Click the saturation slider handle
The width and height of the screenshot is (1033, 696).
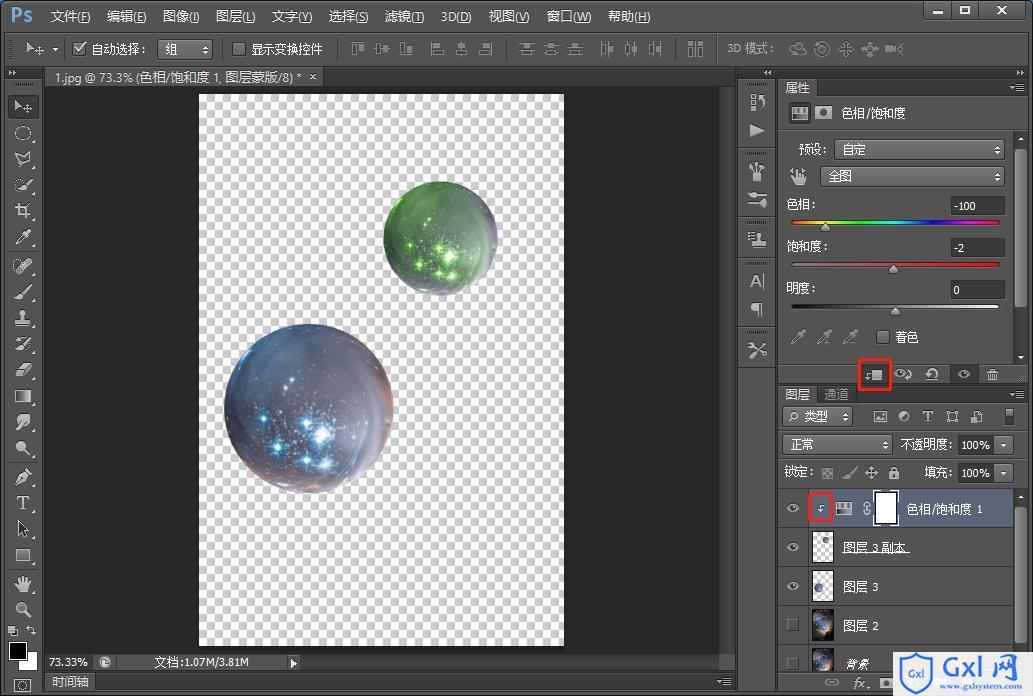tap(893, 268)
